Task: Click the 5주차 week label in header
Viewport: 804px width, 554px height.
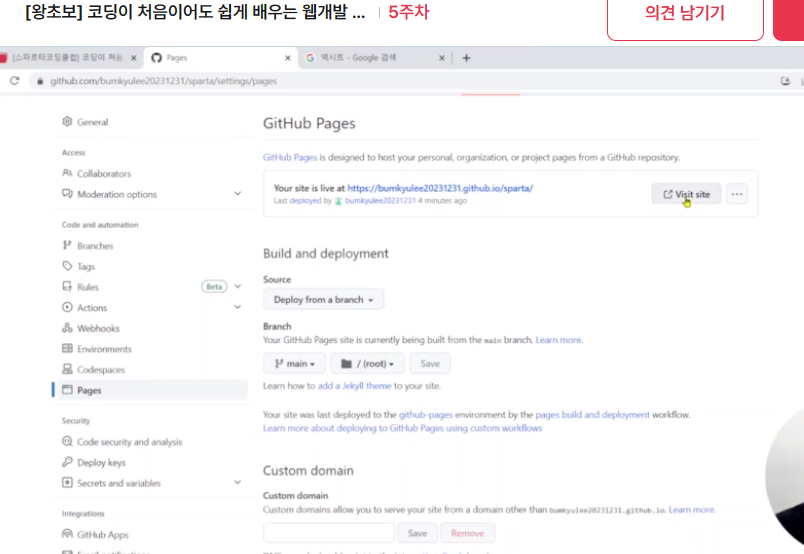Action: (409, 12)
